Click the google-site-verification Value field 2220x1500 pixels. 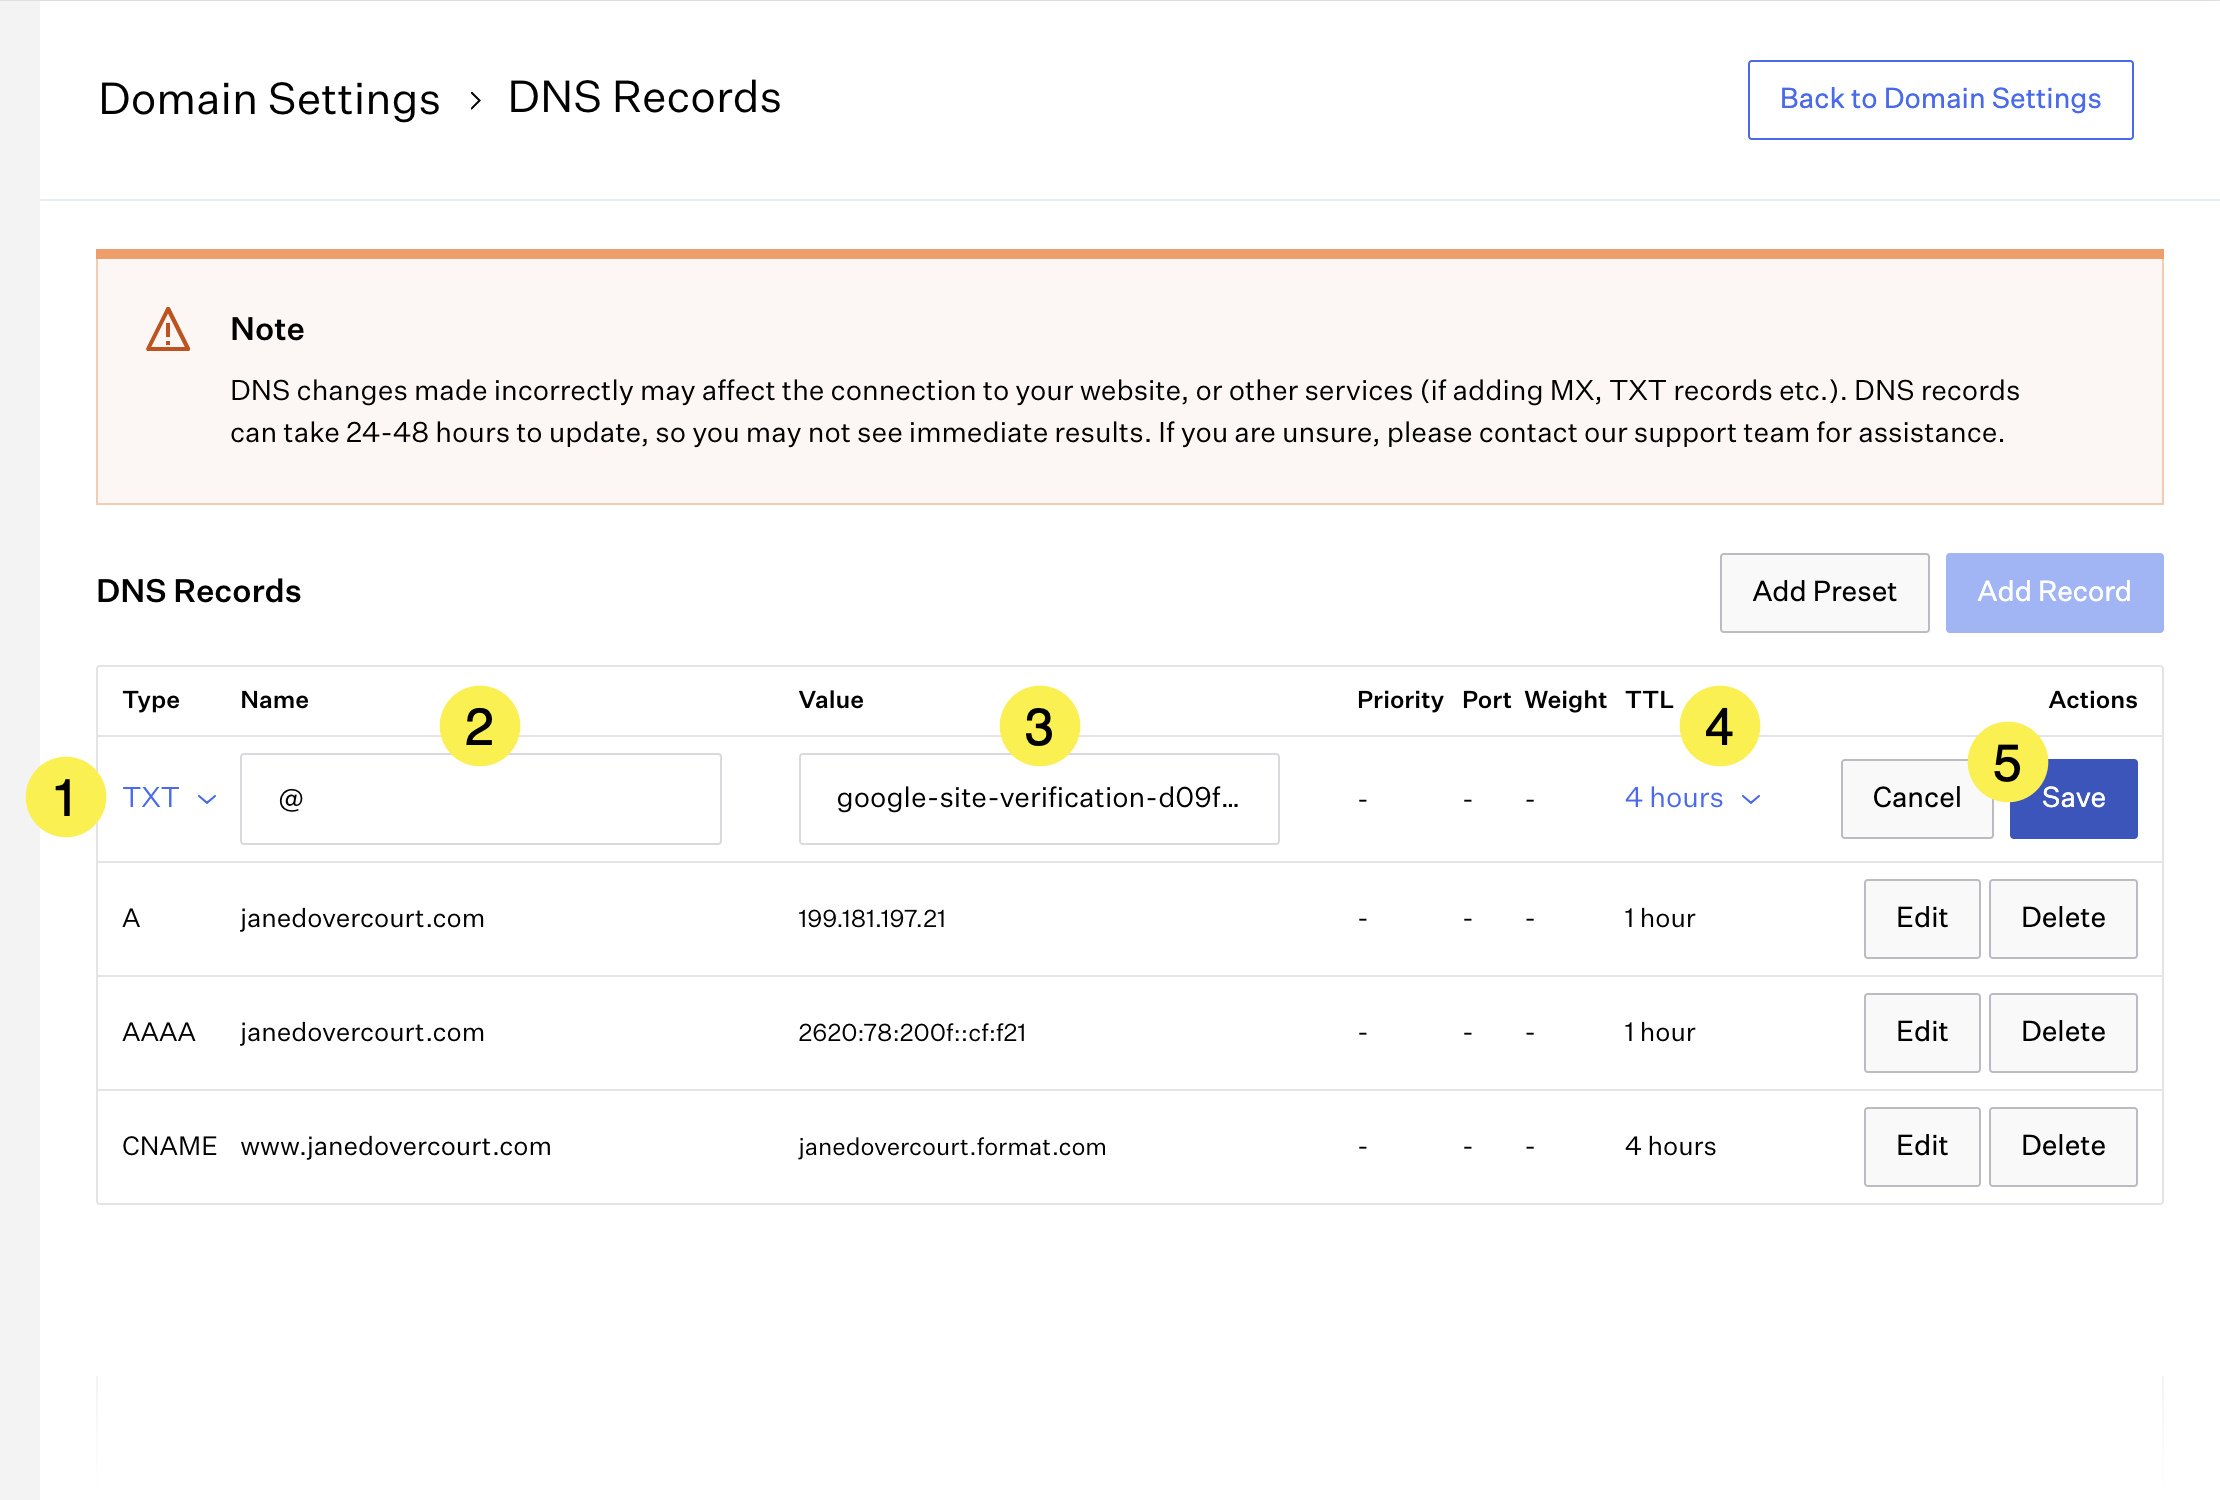coord(1039,799)
